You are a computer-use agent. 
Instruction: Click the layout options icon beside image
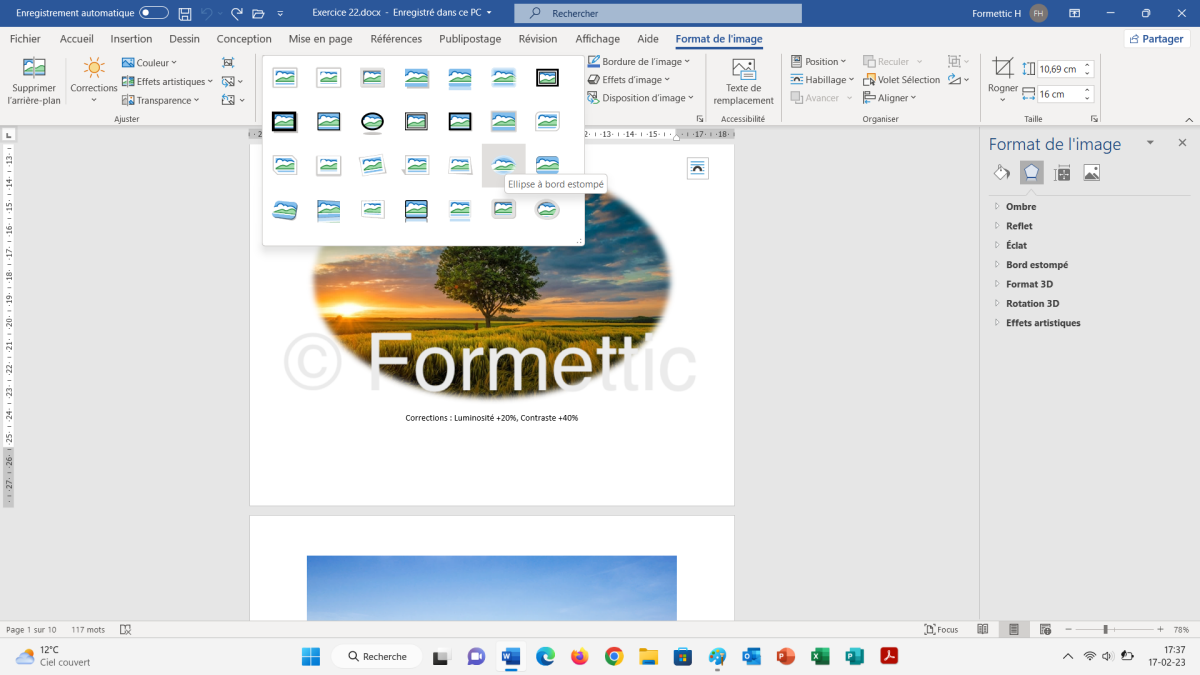pyautogui.click(x=698, y=168)
